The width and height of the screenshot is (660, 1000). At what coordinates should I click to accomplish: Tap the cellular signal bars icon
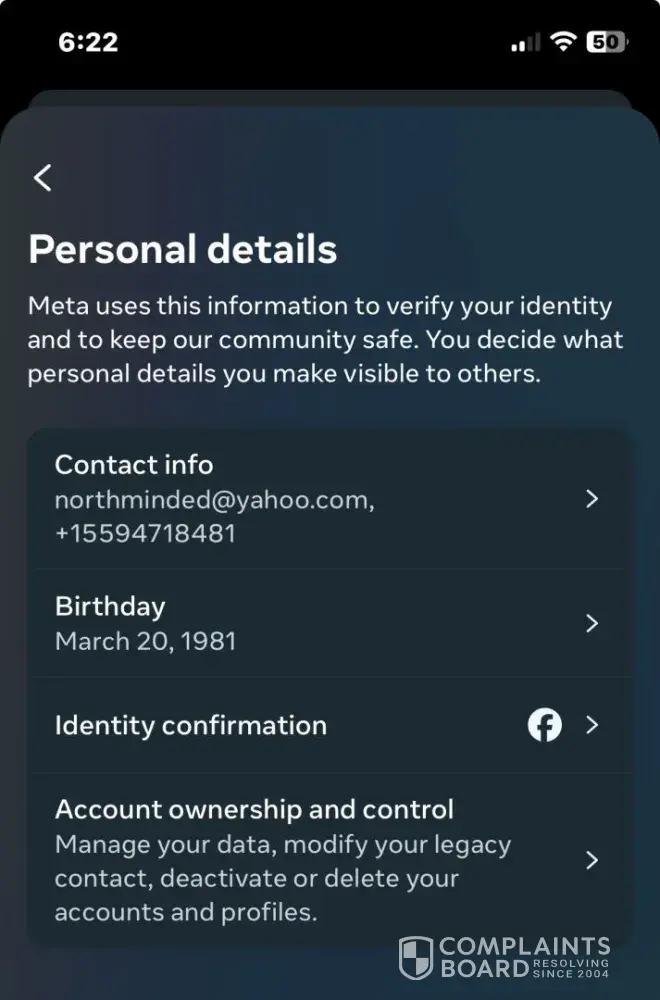point(525,43)
